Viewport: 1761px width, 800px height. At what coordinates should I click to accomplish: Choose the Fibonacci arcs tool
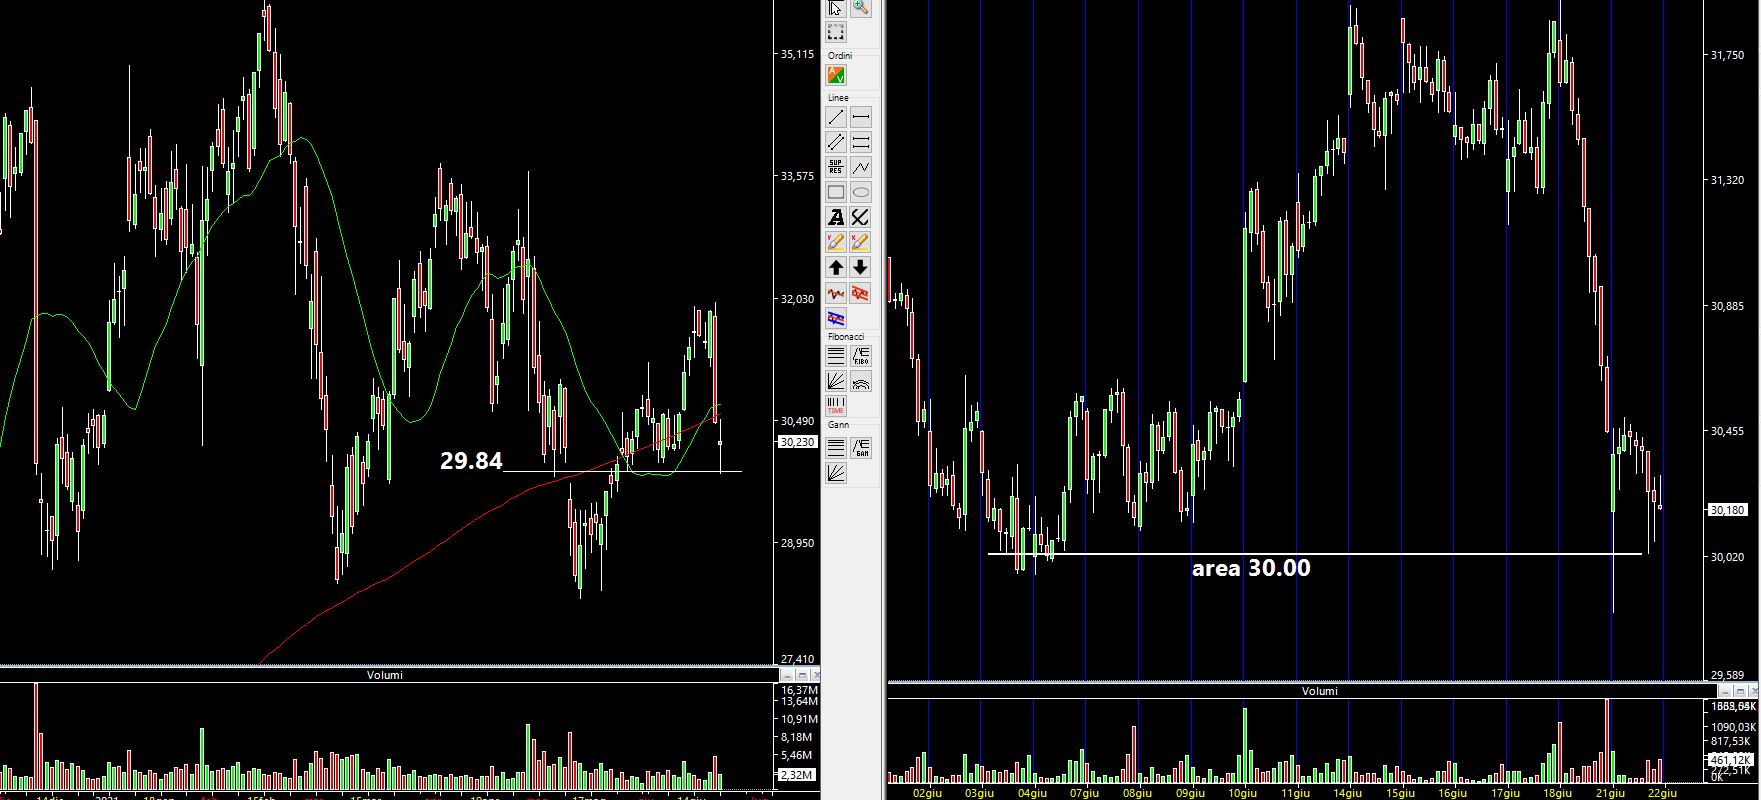[861, 381]
